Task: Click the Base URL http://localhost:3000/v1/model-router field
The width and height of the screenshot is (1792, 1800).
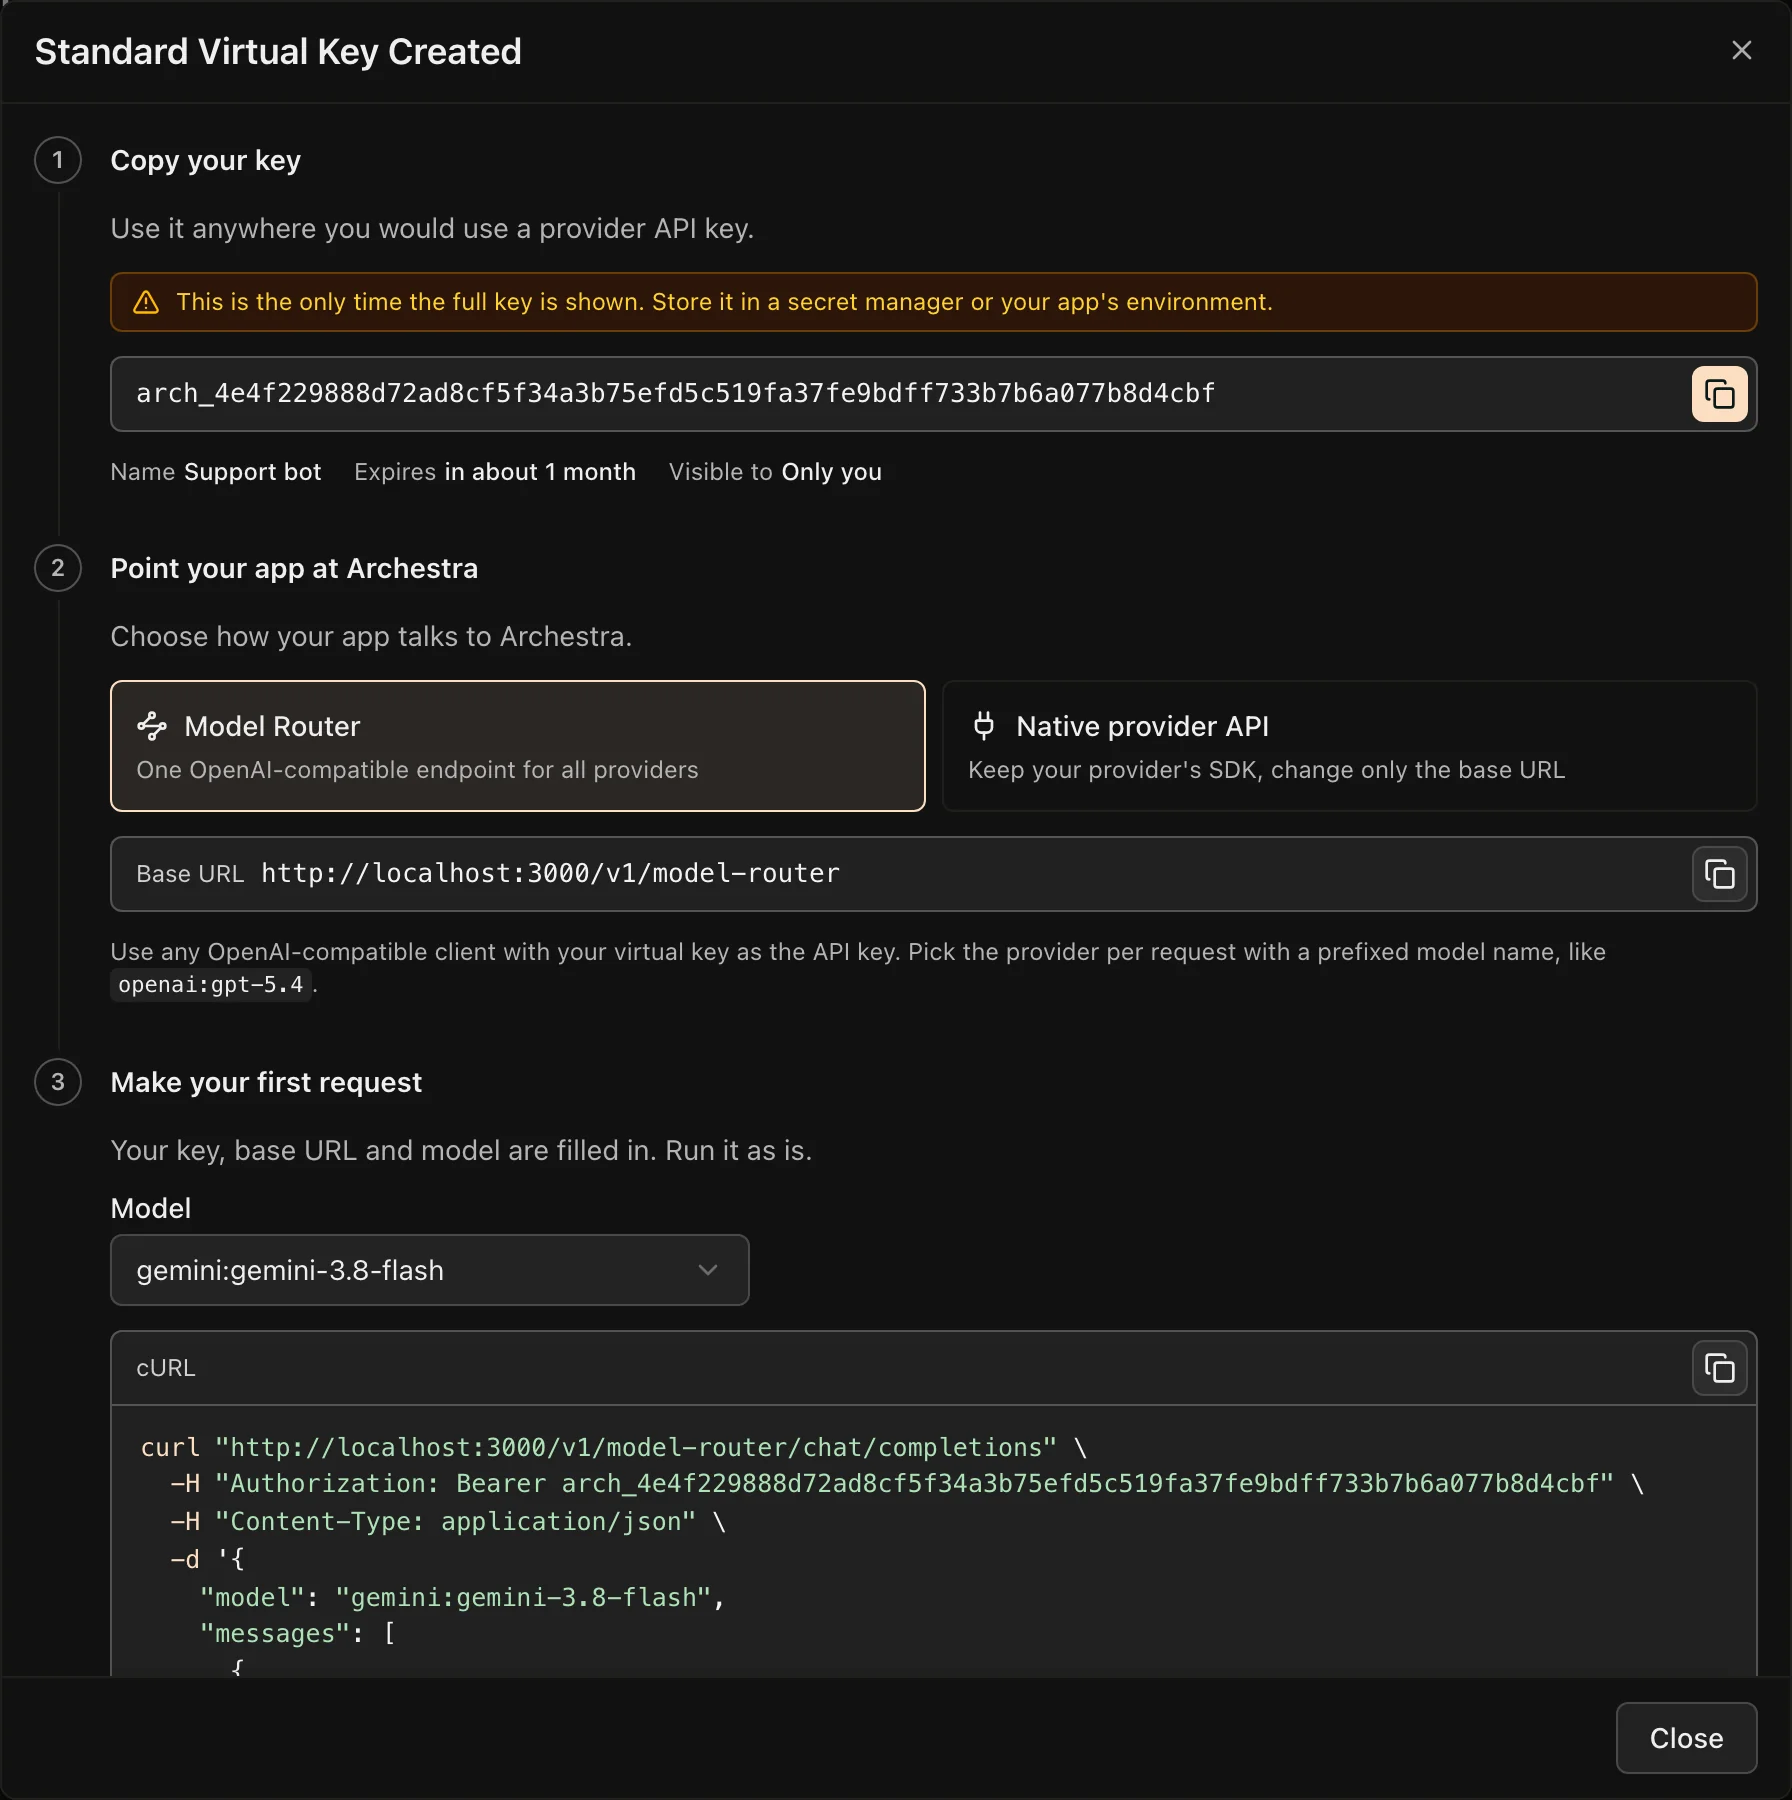Action: (x=933, y=874)
